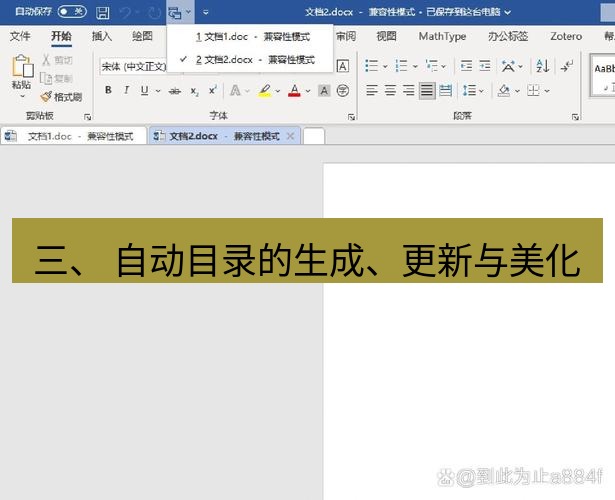
Task: Open Customize Quick Access Toolbar dropdown
Action: pyautogui.click(x=206, y=13)
